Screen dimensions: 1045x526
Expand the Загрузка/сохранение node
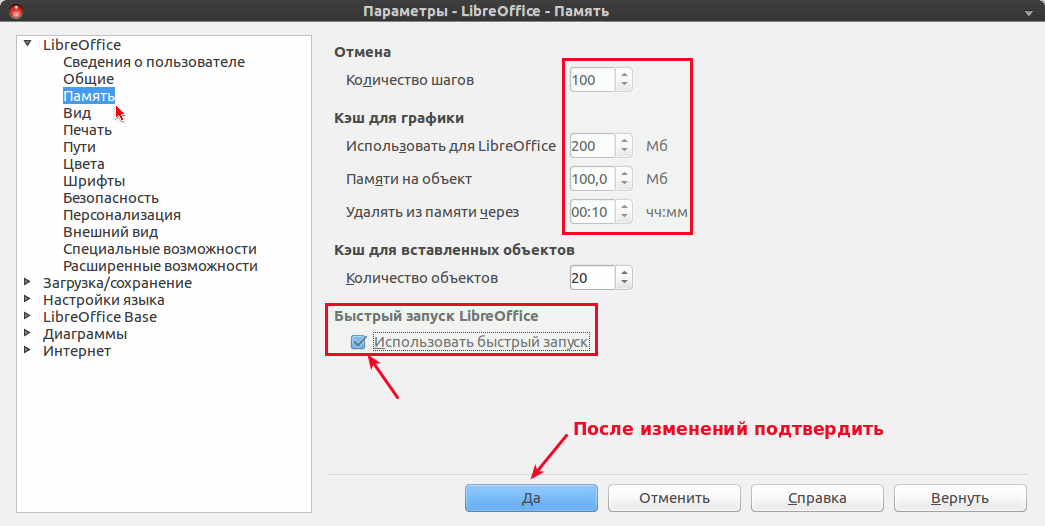click(x=27, y=282)
